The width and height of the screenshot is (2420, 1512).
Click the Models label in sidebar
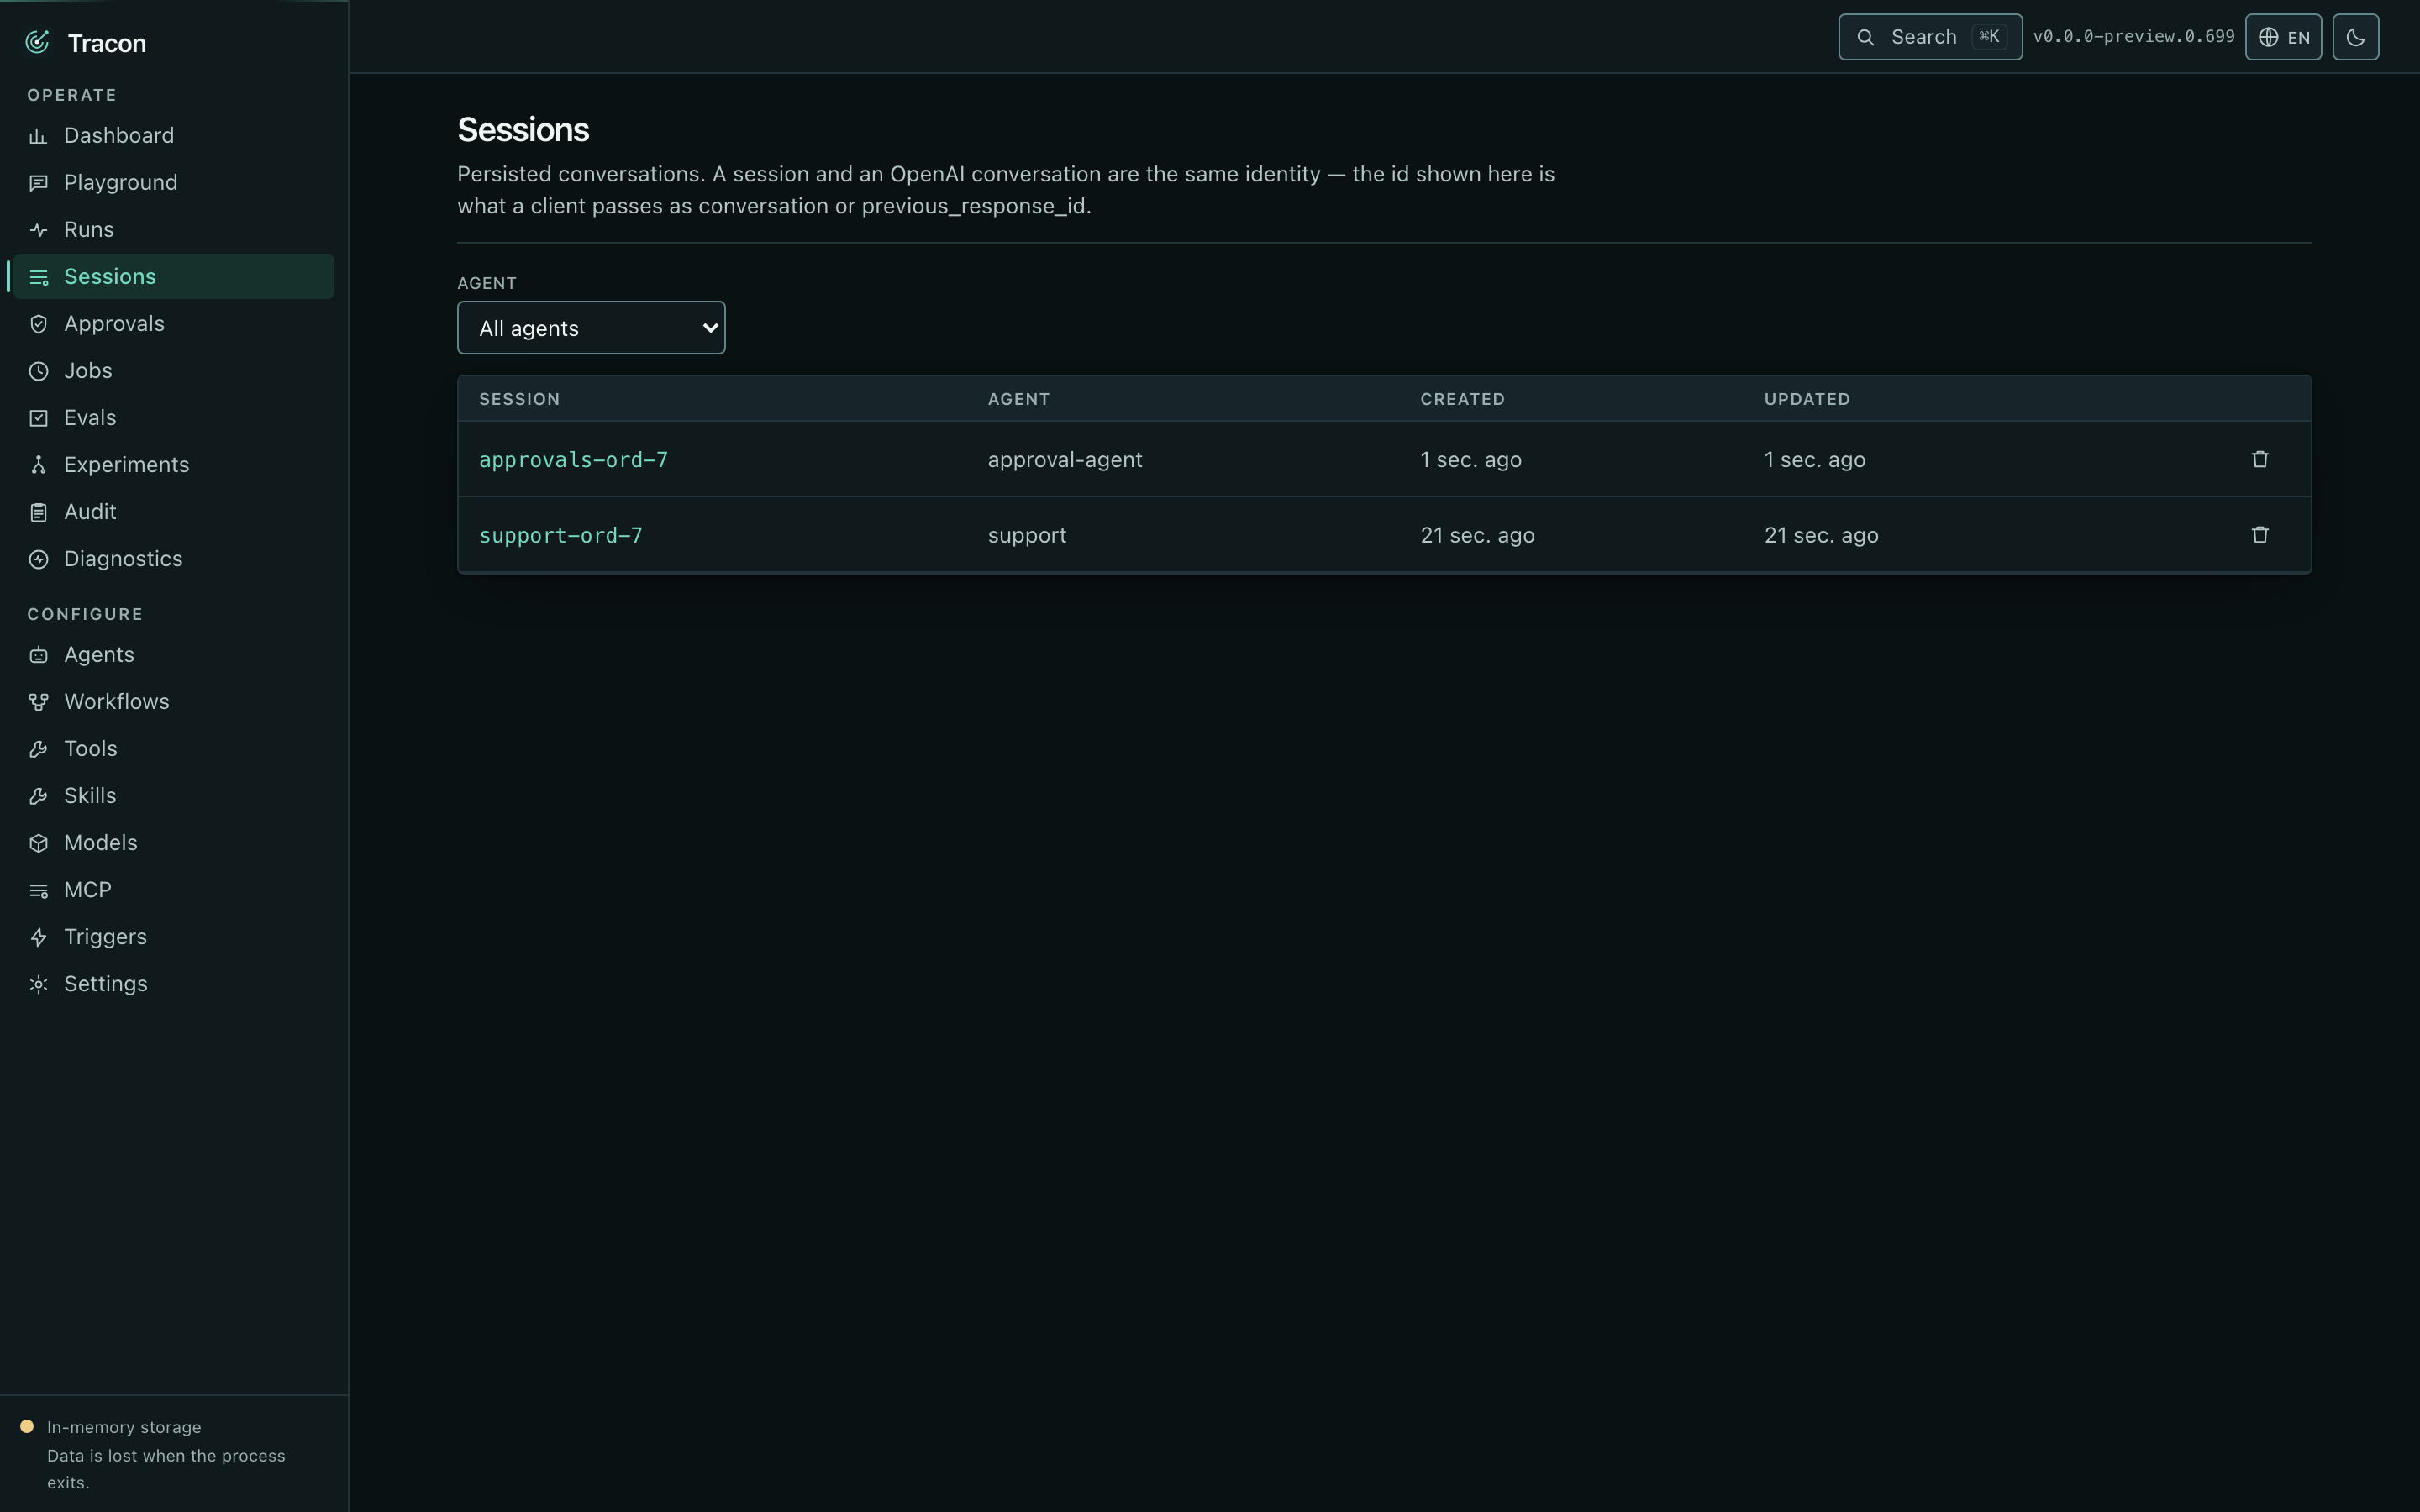100,842
